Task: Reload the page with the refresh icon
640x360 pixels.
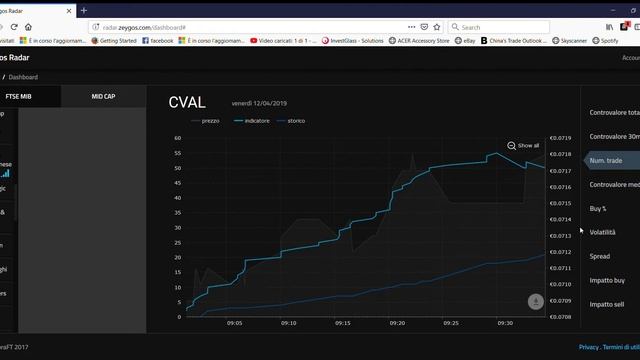Action: pyautogui.click(x=14, y=27)
